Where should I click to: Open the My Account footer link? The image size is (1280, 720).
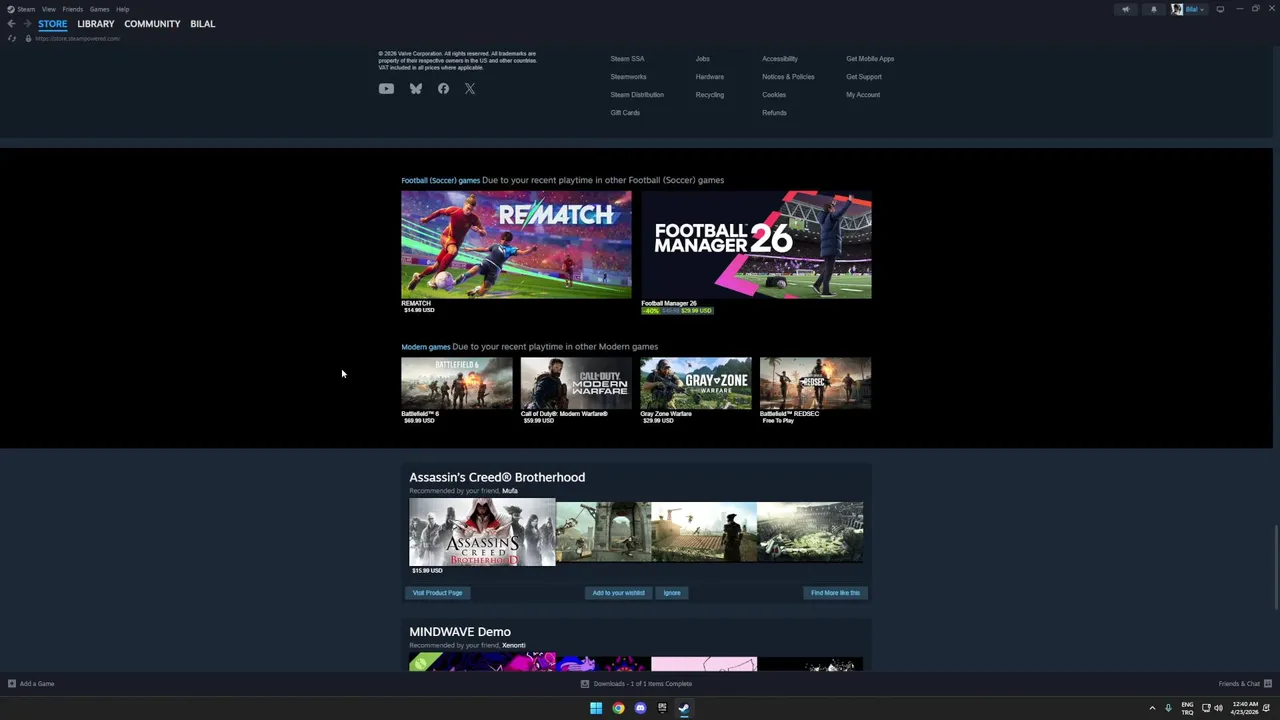(863, 95)
